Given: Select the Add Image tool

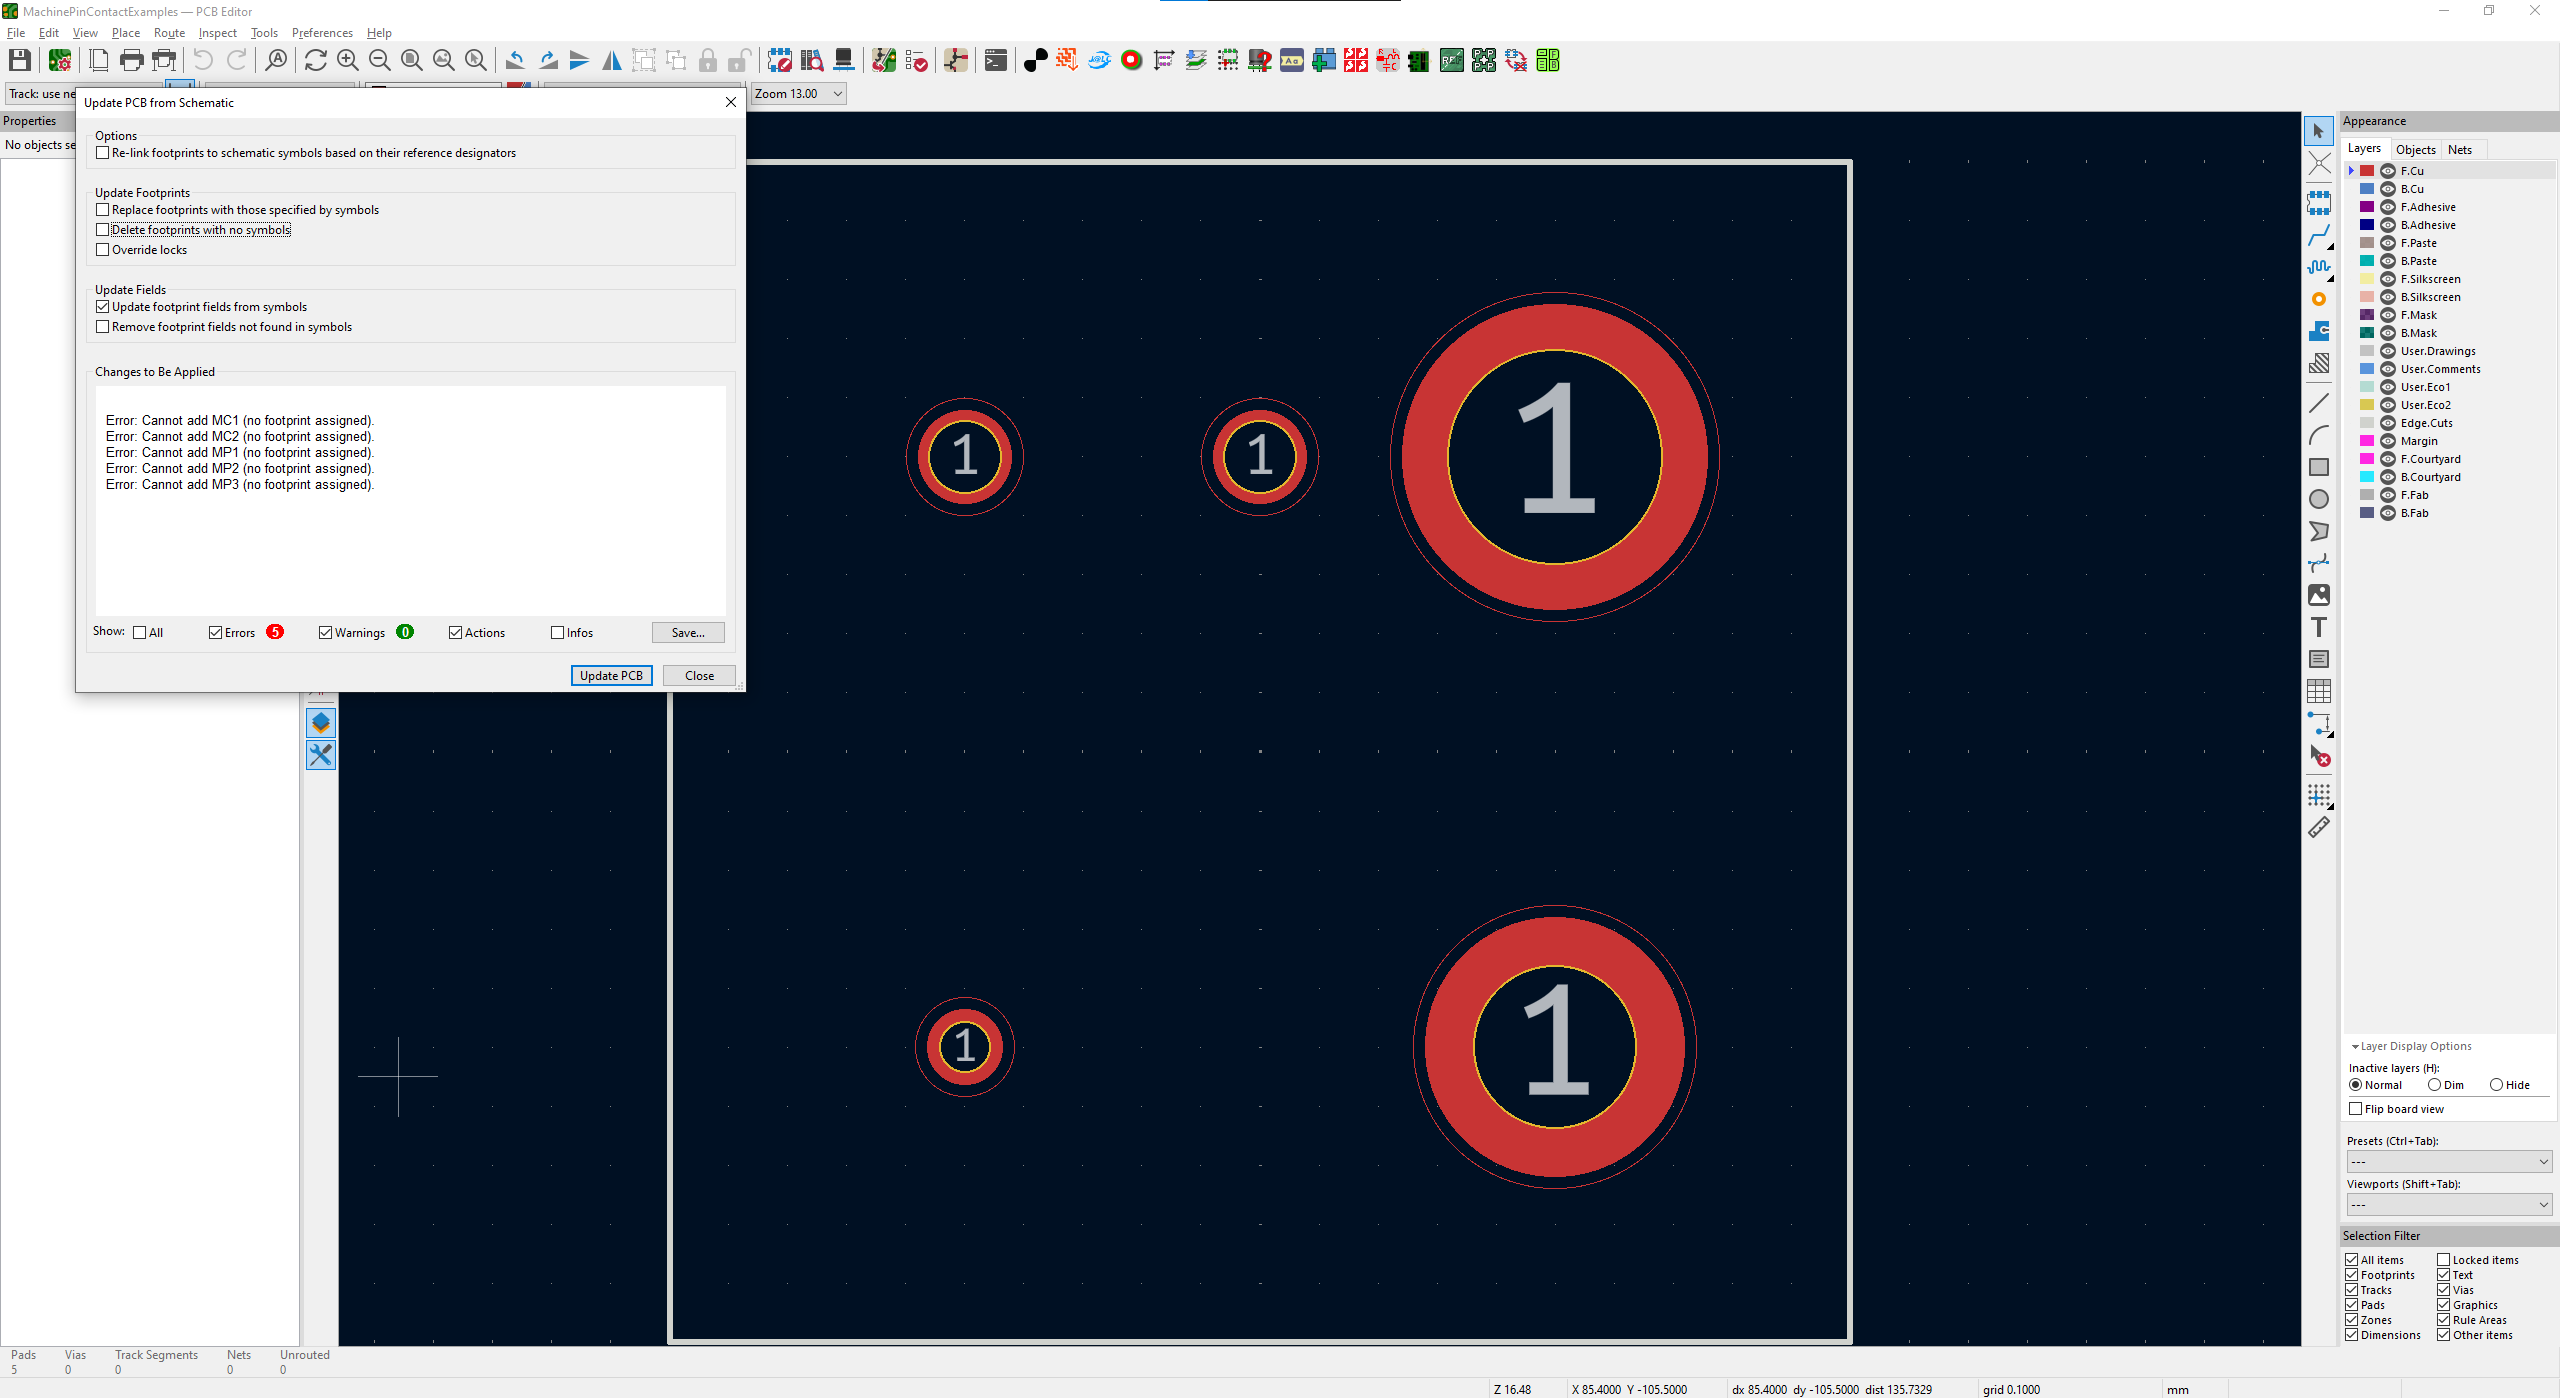Looking at the screenshot, I should coord(2318,595).
